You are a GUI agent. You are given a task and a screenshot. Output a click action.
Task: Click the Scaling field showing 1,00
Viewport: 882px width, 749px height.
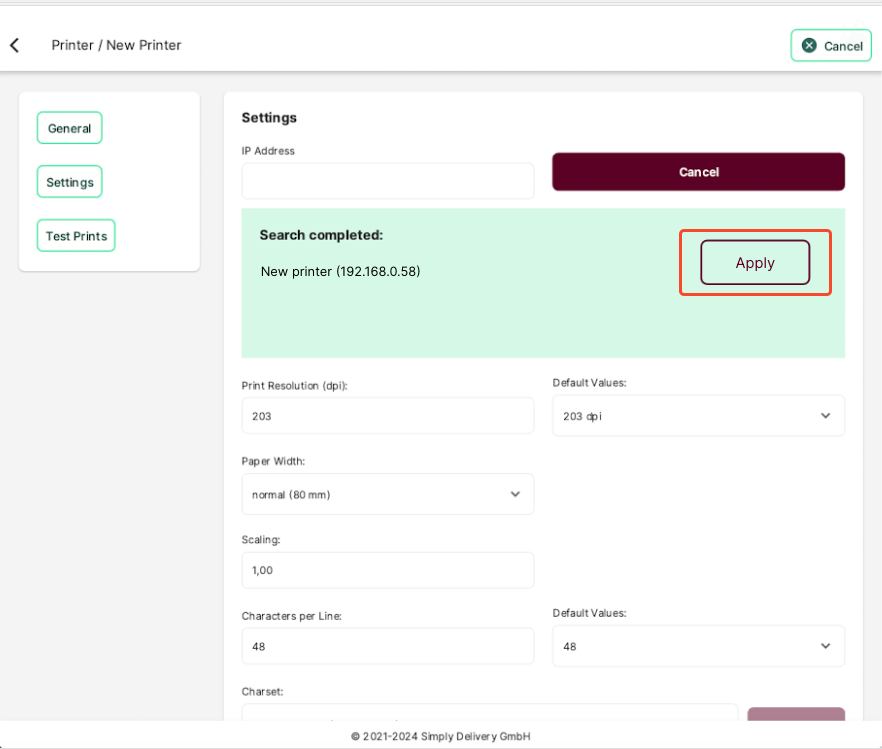pyautogui.click(x=388, y=570)
